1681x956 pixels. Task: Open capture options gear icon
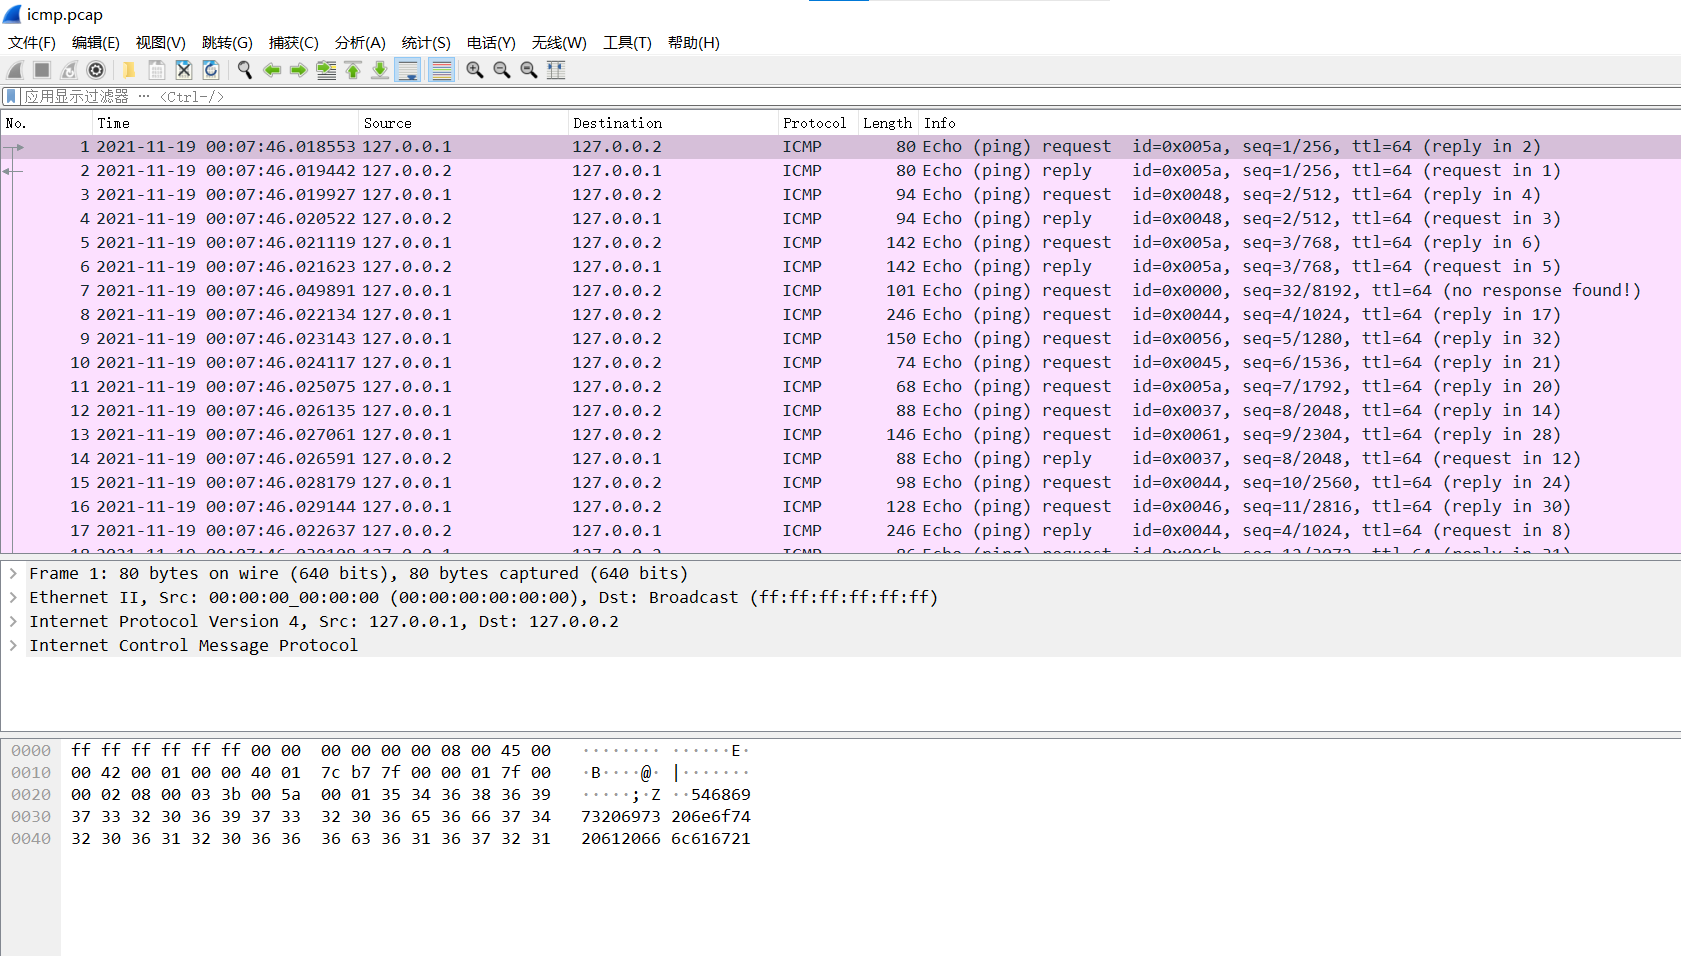96,70
